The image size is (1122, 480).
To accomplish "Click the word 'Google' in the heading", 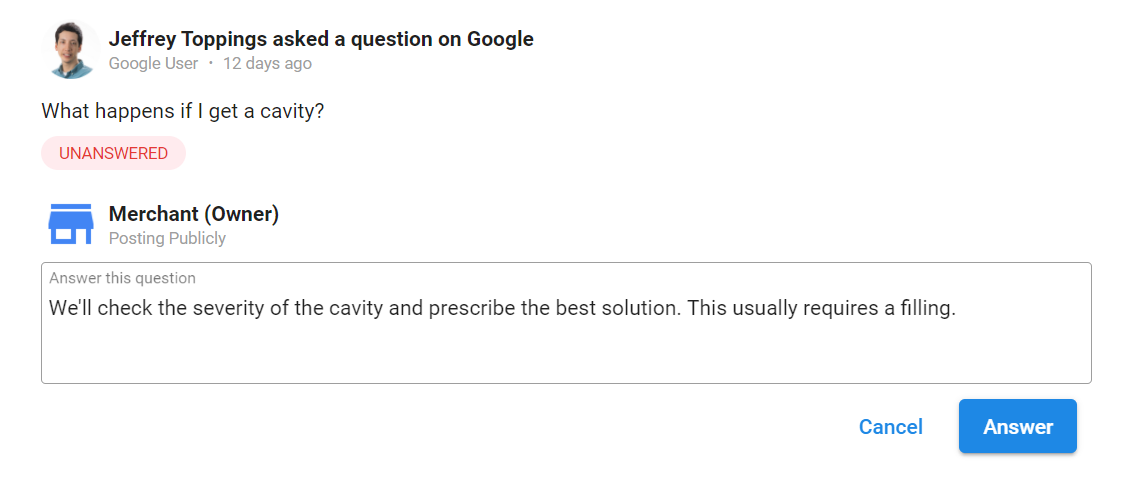I will tap(500, 39).
